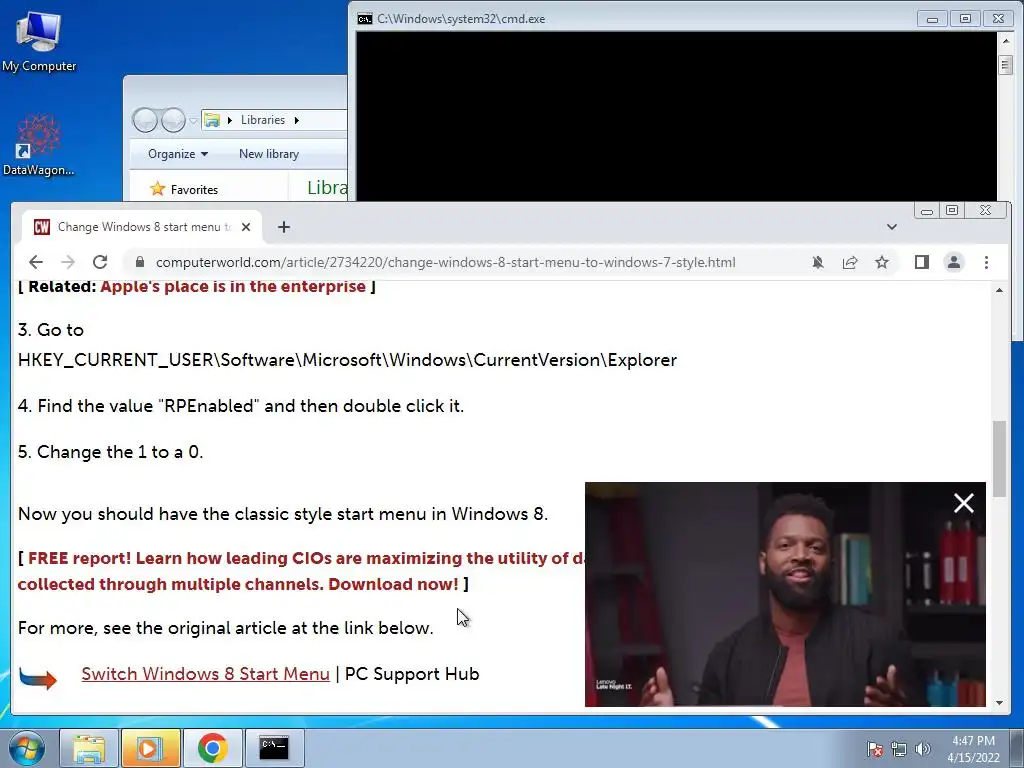Open Switch Windows 8 Start Menu link

(x=205, y=674)
